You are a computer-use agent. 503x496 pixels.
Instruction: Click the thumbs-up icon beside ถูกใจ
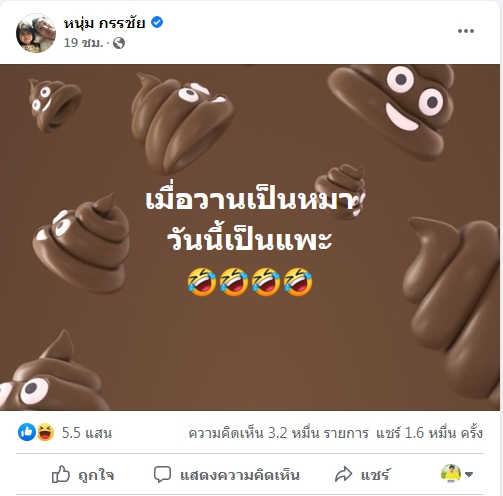pyautogui.click(x=61, y=474)
